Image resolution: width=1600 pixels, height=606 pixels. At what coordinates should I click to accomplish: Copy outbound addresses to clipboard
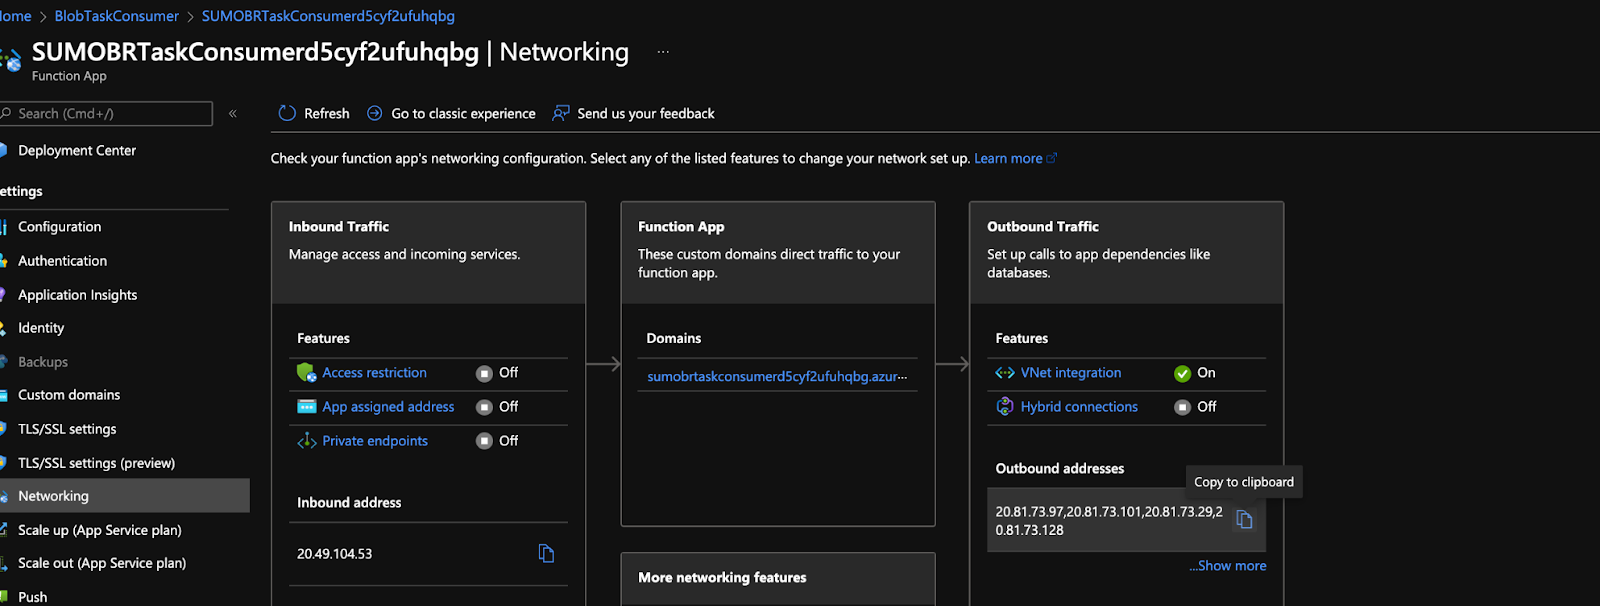(x=1244, y=519)
